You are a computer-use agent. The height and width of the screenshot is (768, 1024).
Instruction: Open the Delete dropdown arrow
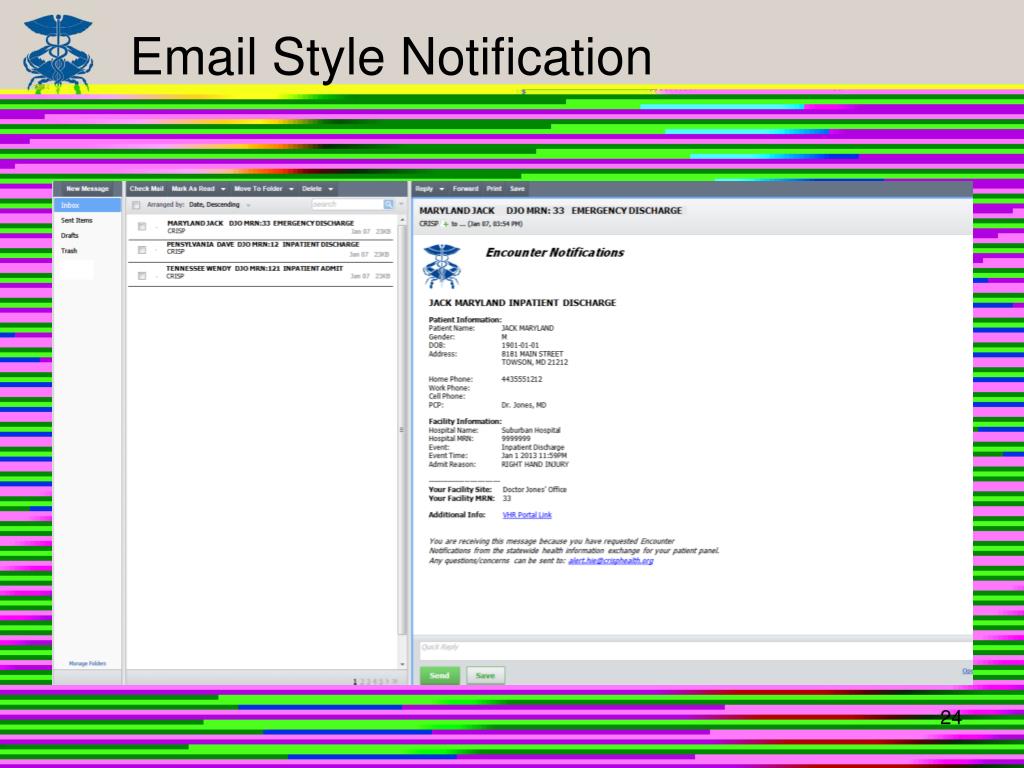click(x=330, y=189)
